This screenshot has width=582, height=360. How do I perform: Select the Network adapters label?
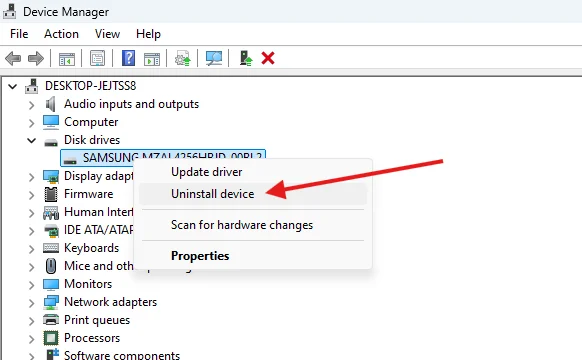110,302
